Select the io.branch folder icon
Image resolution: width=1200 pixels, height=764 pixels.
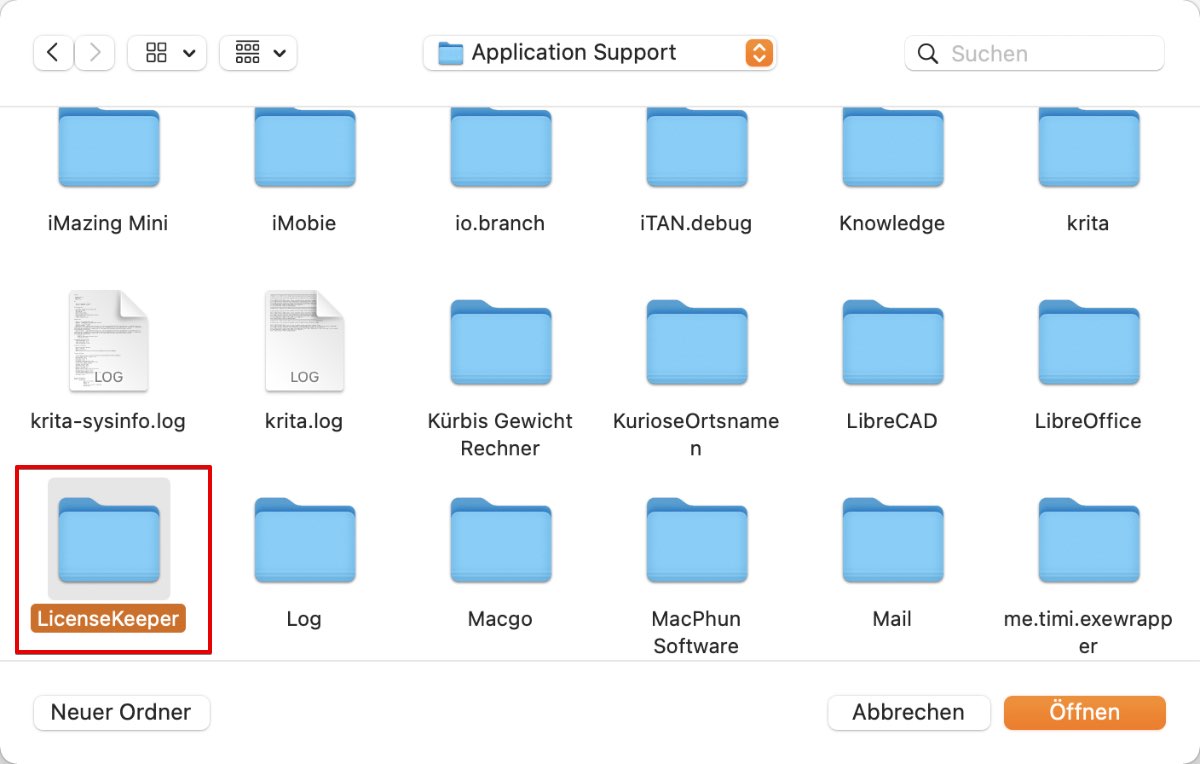click(500, 148)
